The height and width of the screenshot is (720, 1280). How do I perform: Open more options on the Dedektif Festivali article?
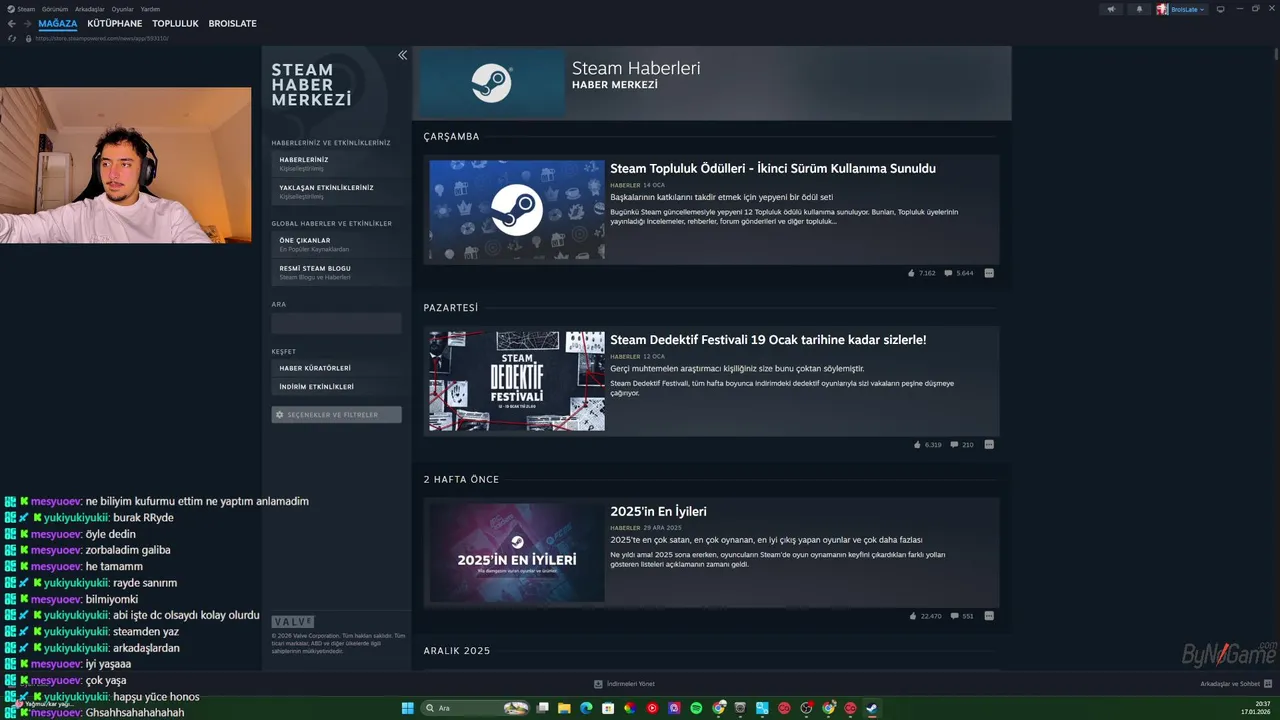(989, 444)
